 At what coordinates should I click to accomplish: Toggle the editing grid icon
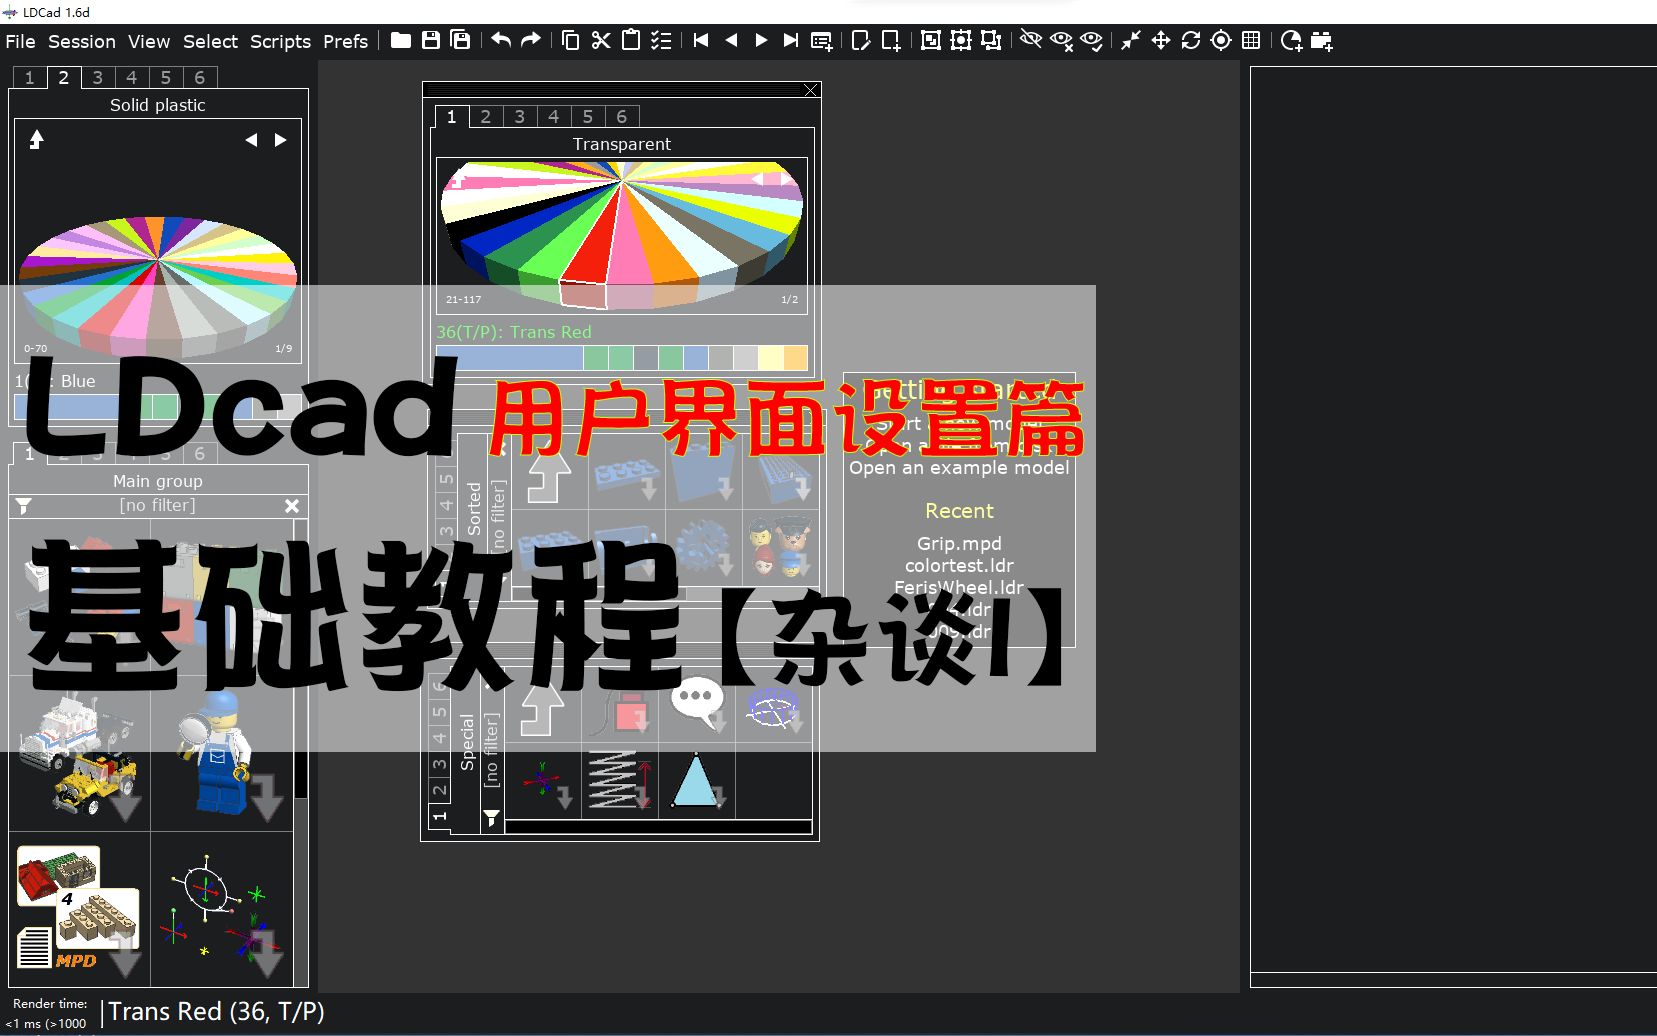click(1251, 40)
